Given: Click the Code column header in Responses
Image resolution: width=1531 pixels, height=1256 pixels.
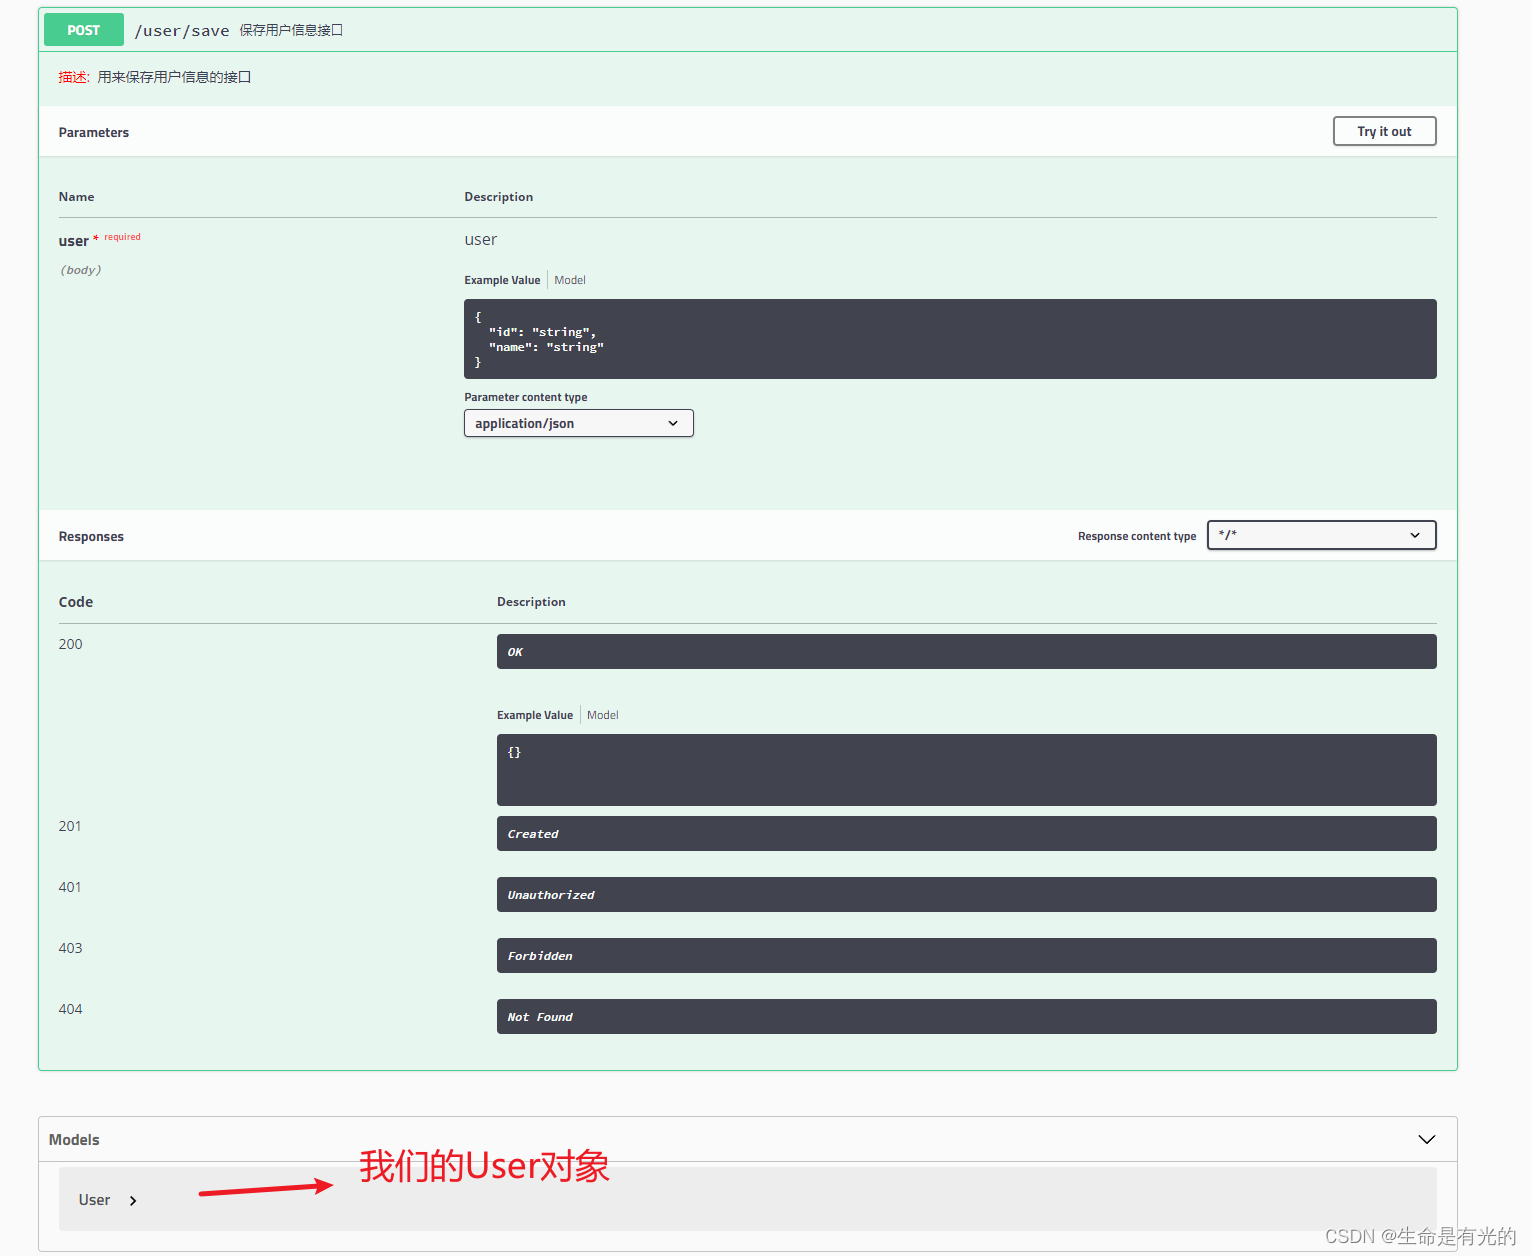Looking at the screenshot, I should (76, 602).
